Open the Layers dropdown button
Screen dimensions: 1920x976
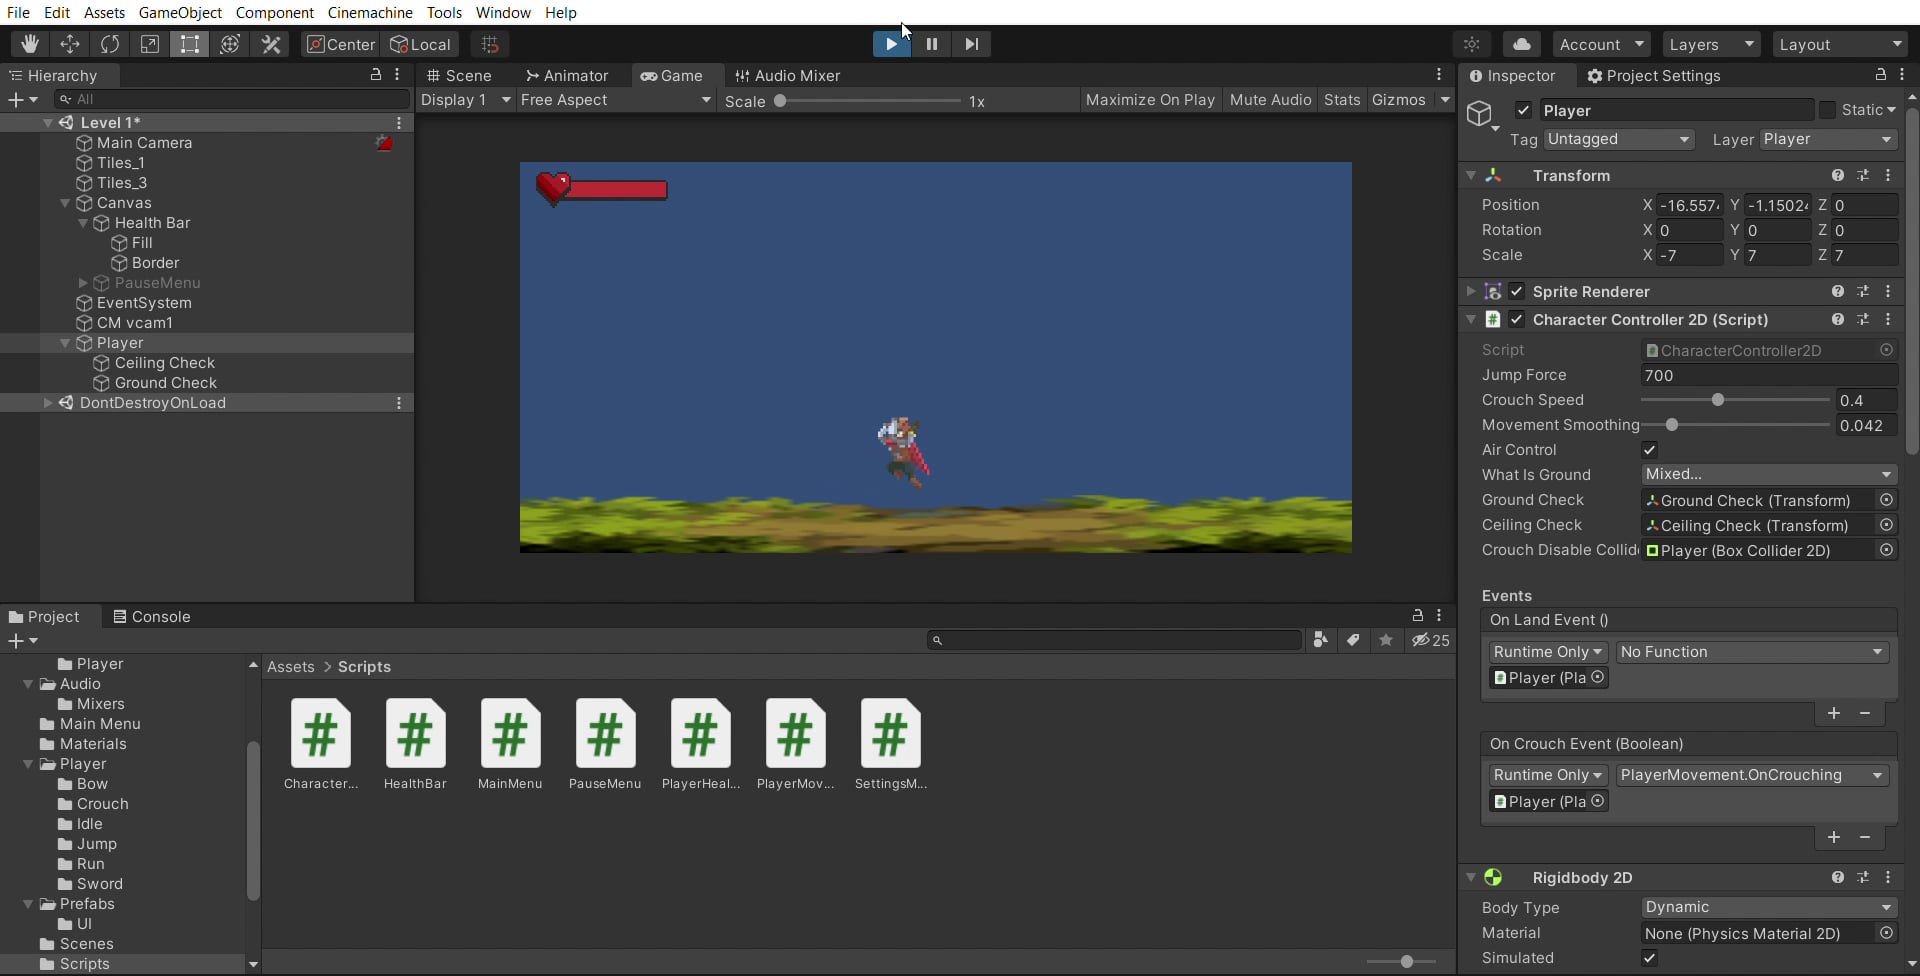[1711, 44]
